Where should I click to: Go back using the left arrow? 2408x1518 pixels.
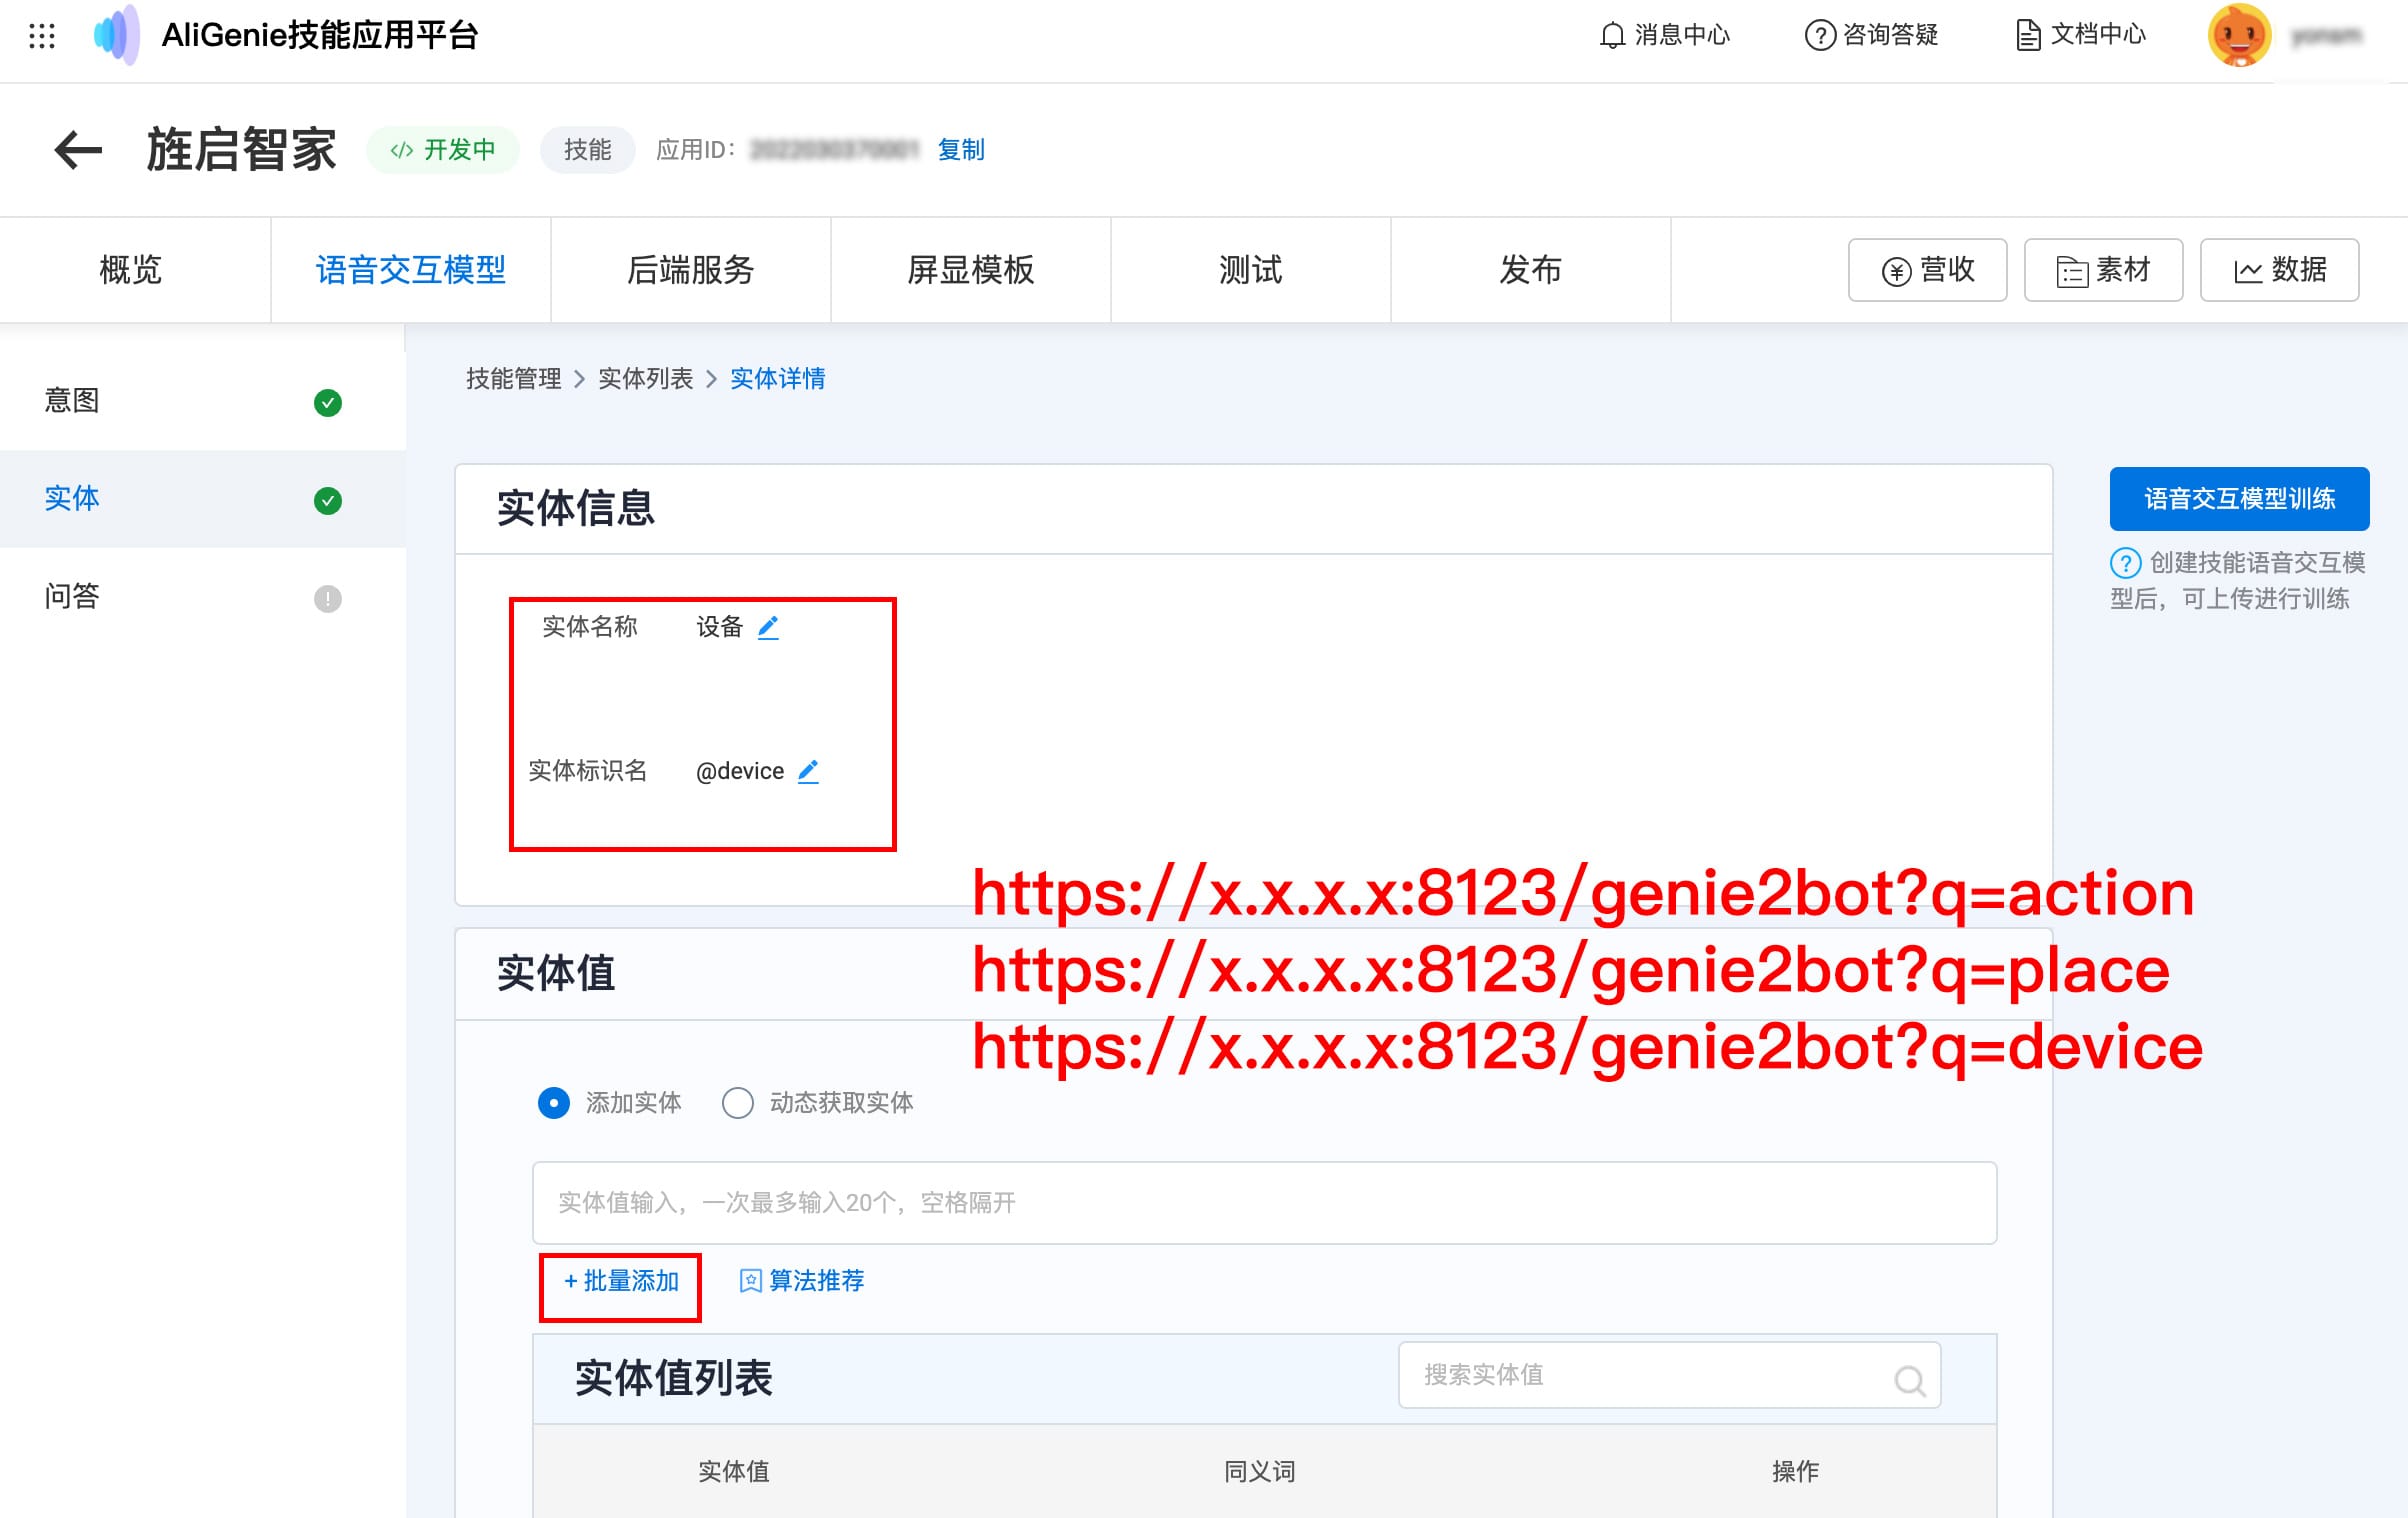coord(78,150)
